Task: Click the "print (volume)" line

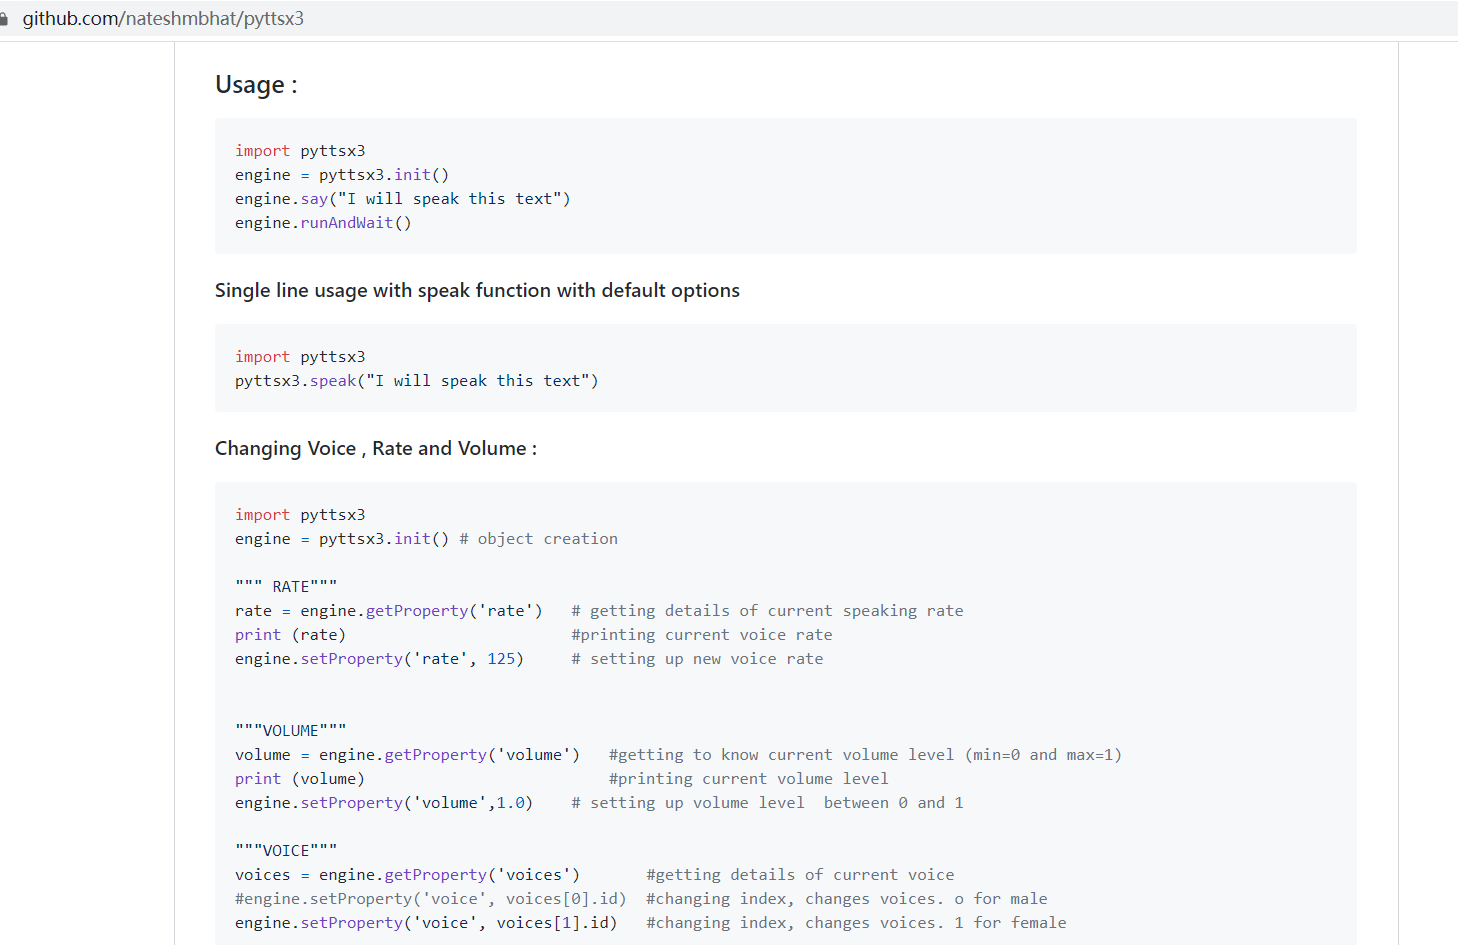Action: (300, 779)
